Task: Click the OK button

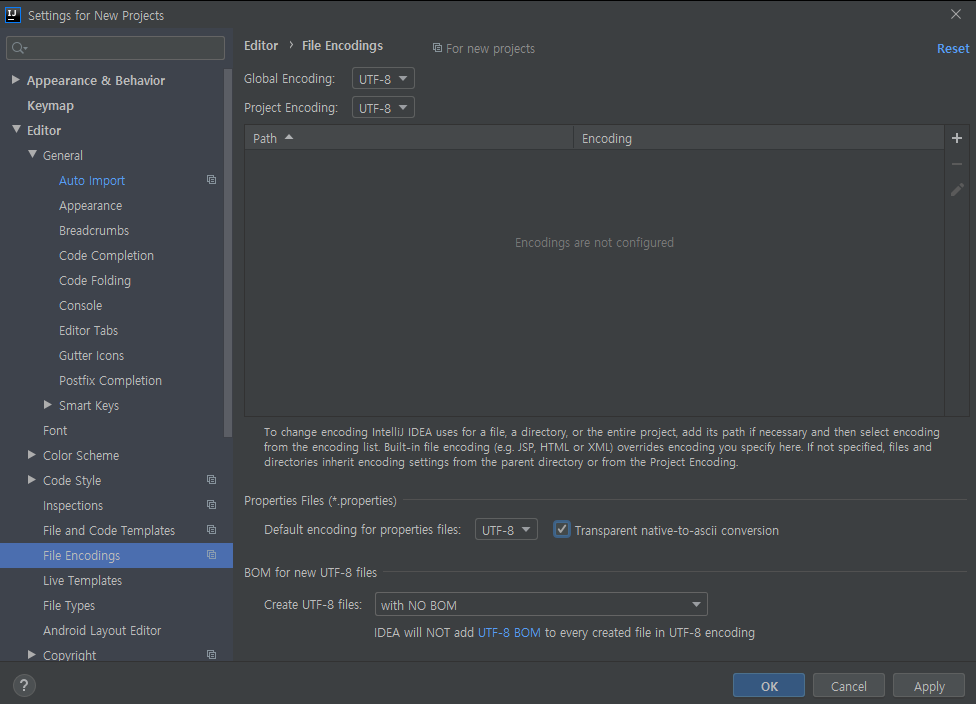Action: (769, 686)
